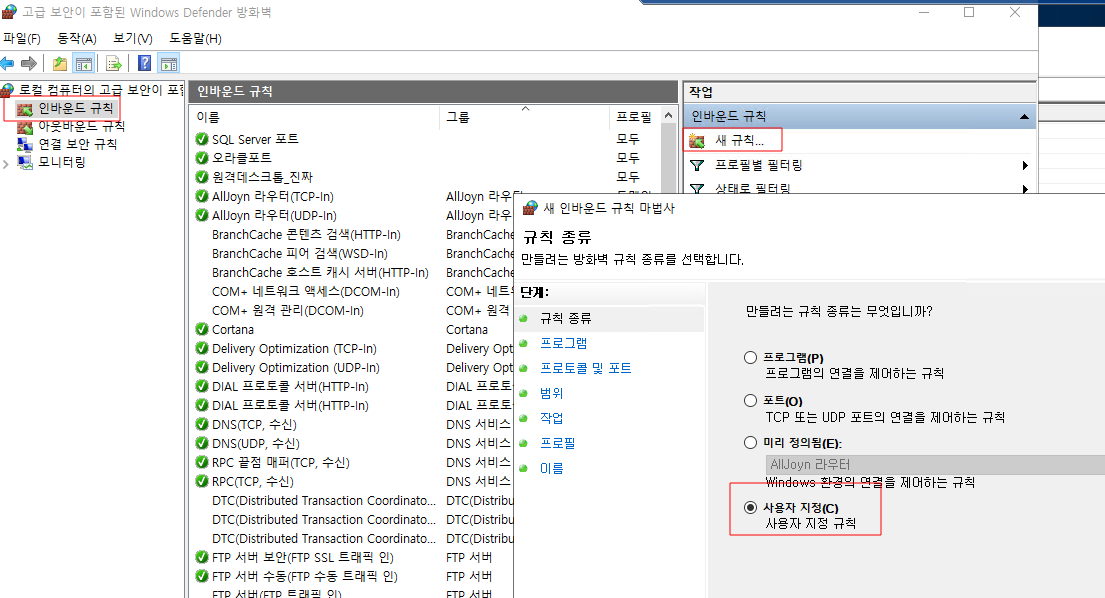Click the up one level folder icon
Screen dimensions: 1105x598
(x=60, y=64)
